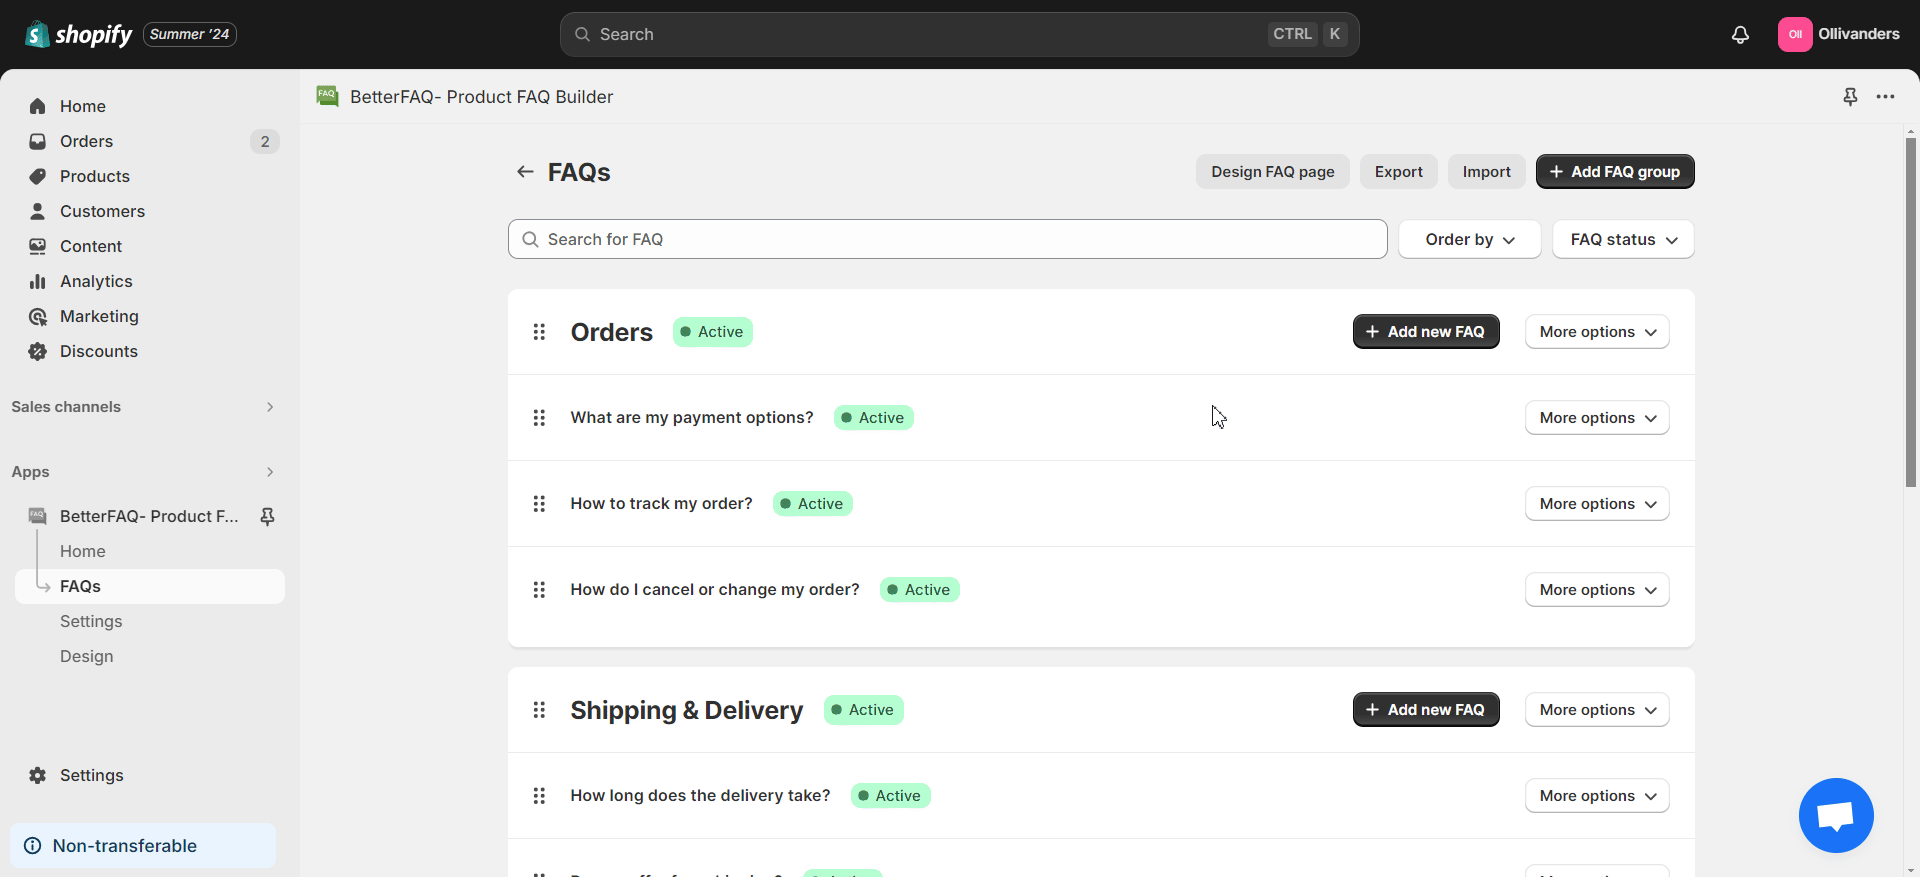This screenshot has width=1920, height=877.
Task: Click the Design FAQ page button
Action: point(1272,172)
